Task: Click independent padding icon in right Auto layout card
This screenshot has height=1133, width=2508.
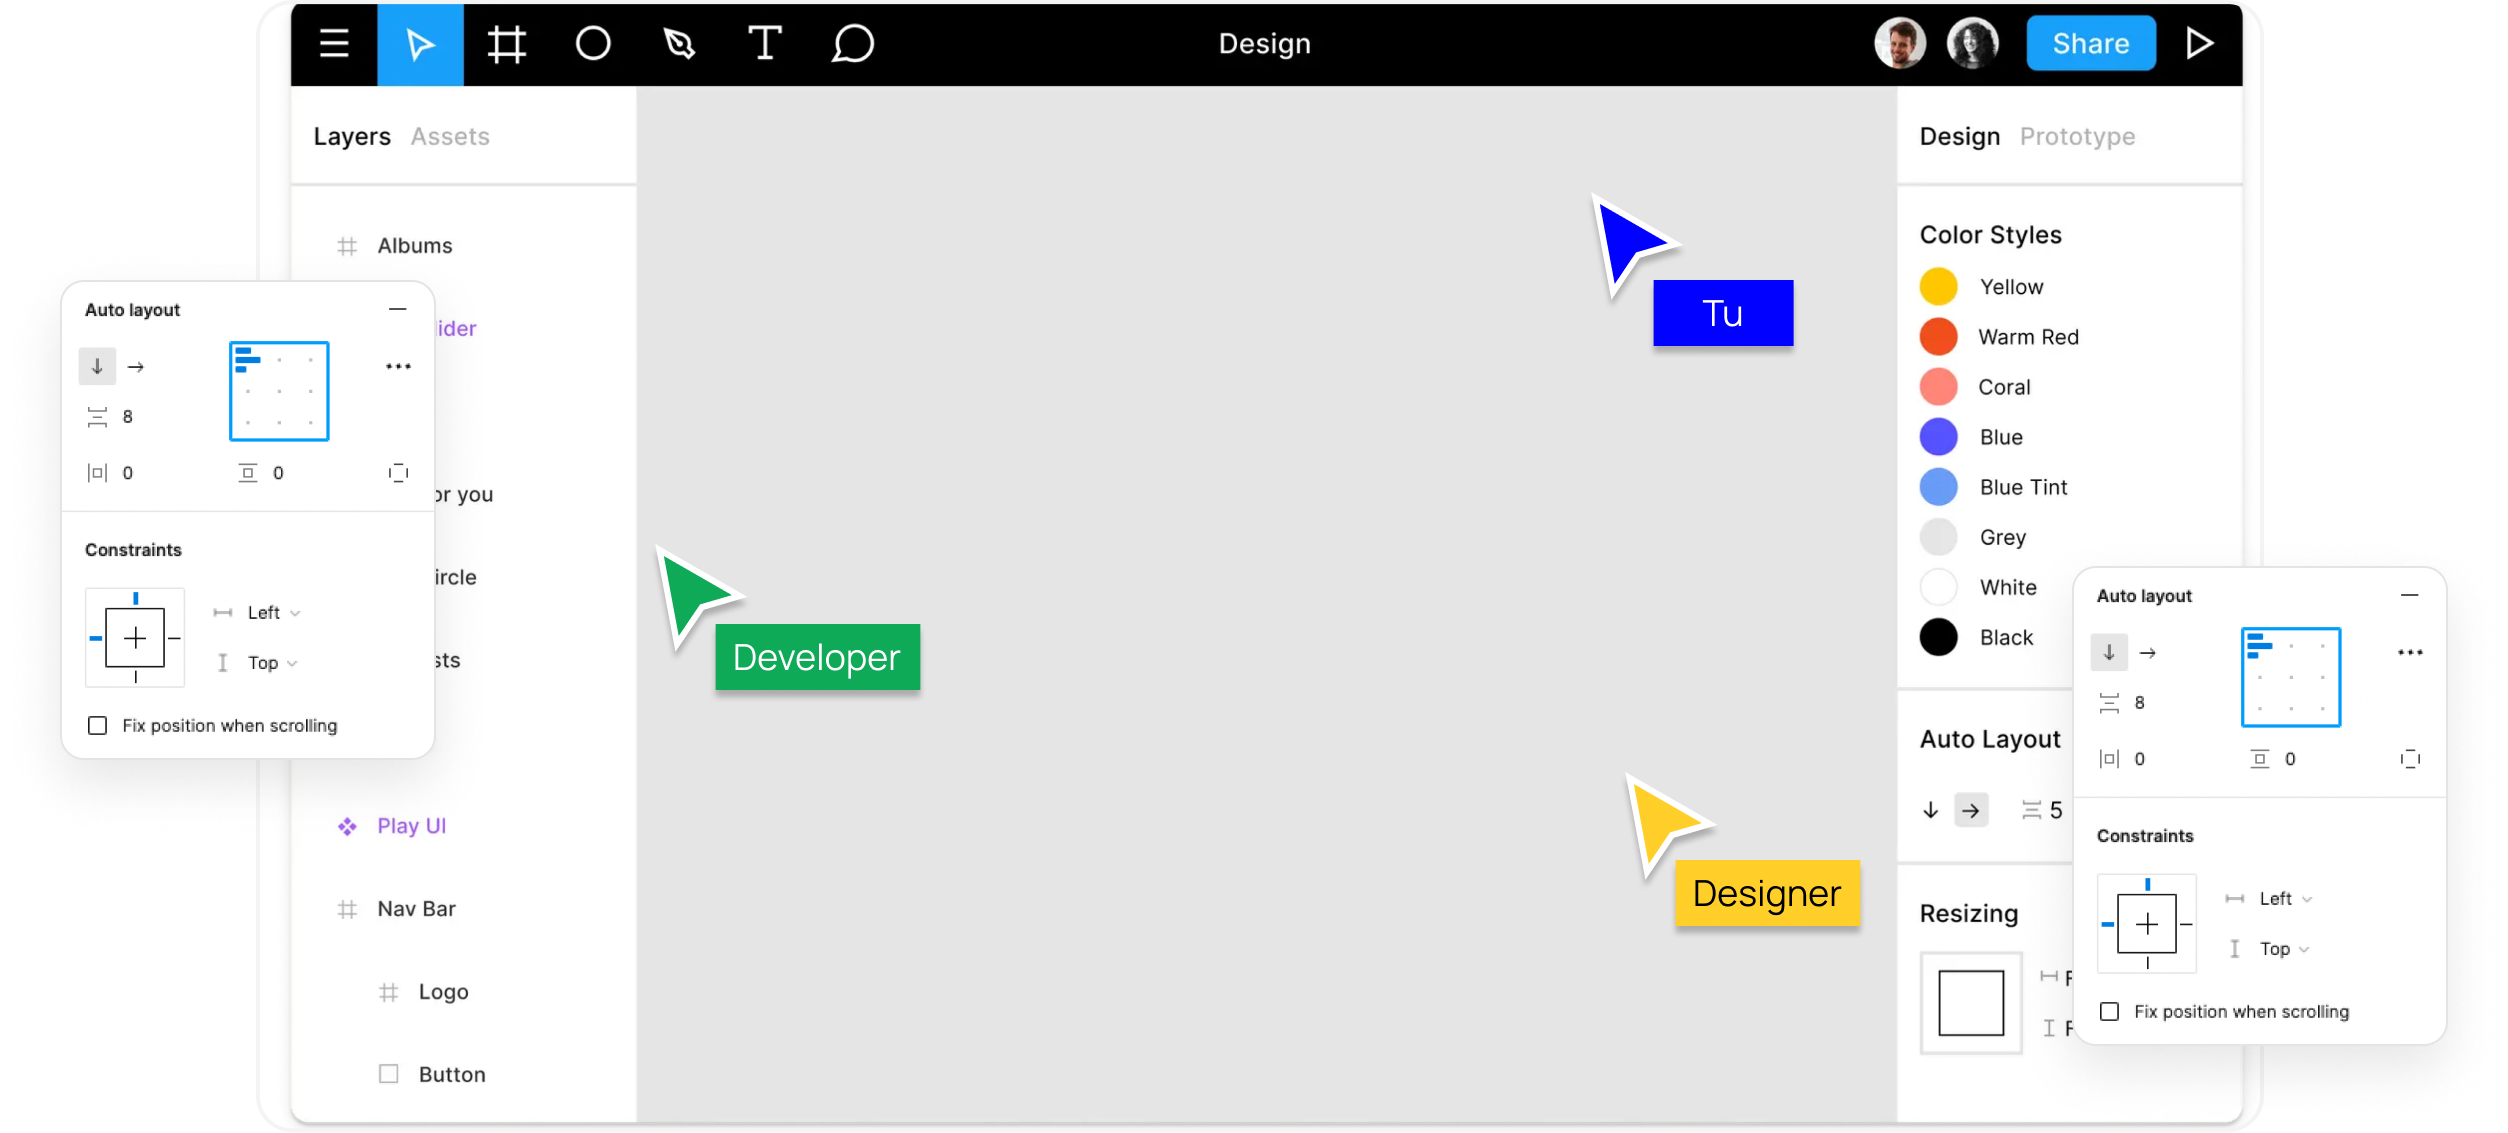Action: [x=2410, y=759]
